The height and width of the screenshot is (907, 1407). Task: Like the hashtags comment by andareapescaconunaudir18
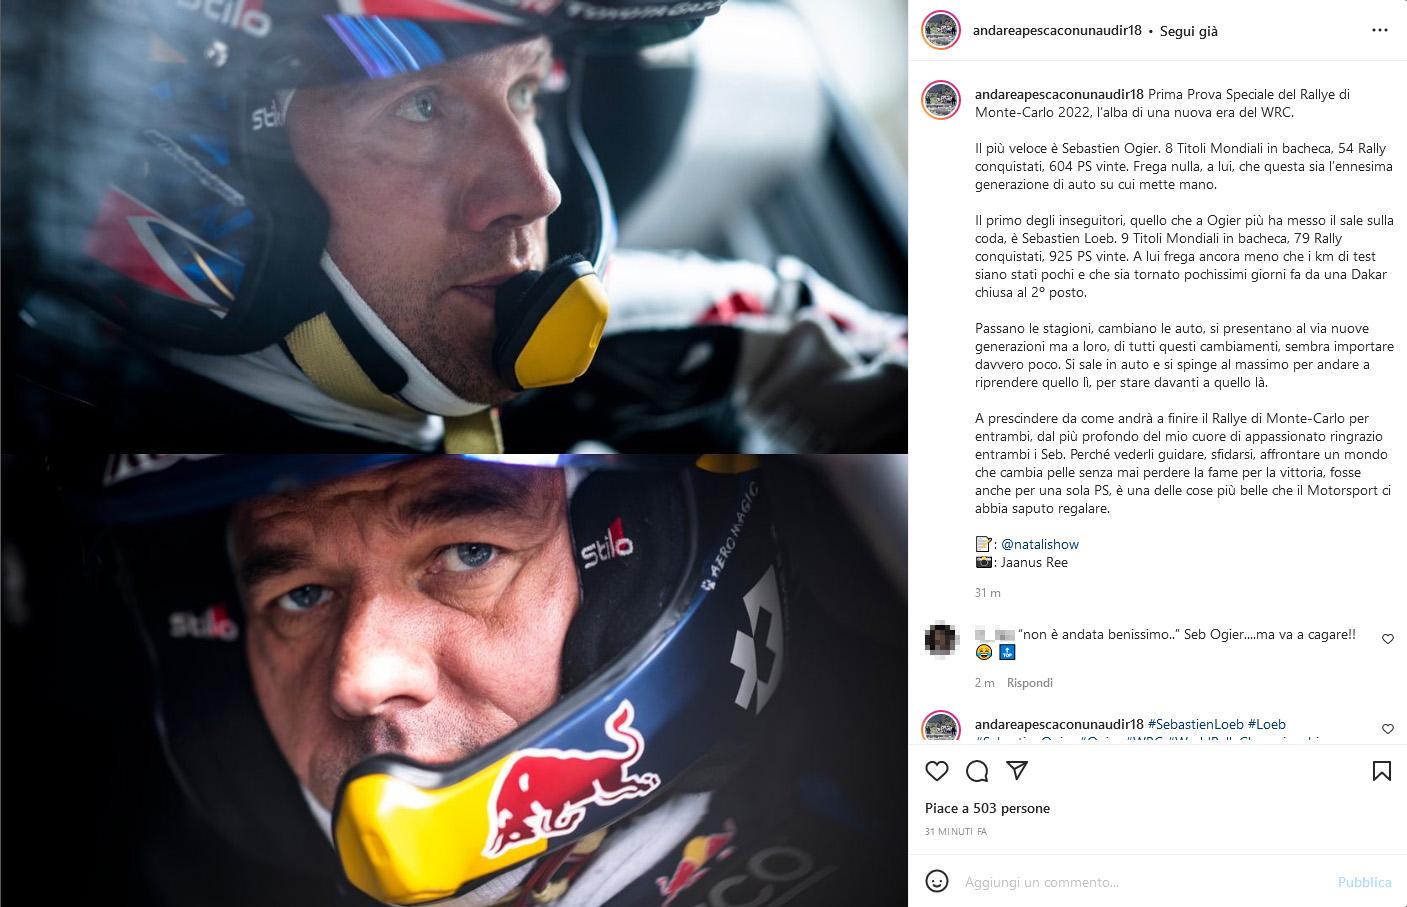pos(1388,729)
